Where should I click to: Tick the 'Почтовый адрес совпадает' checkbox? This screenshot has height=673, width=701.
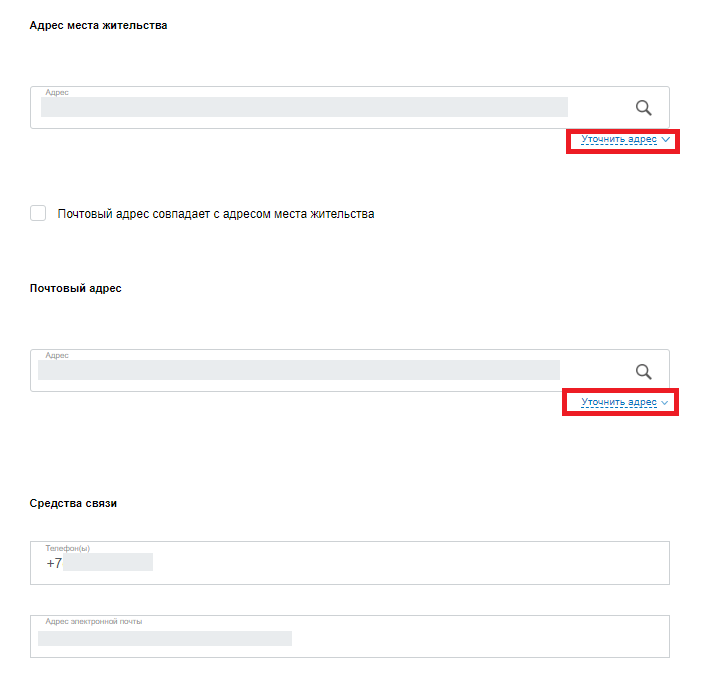[38, 213]
